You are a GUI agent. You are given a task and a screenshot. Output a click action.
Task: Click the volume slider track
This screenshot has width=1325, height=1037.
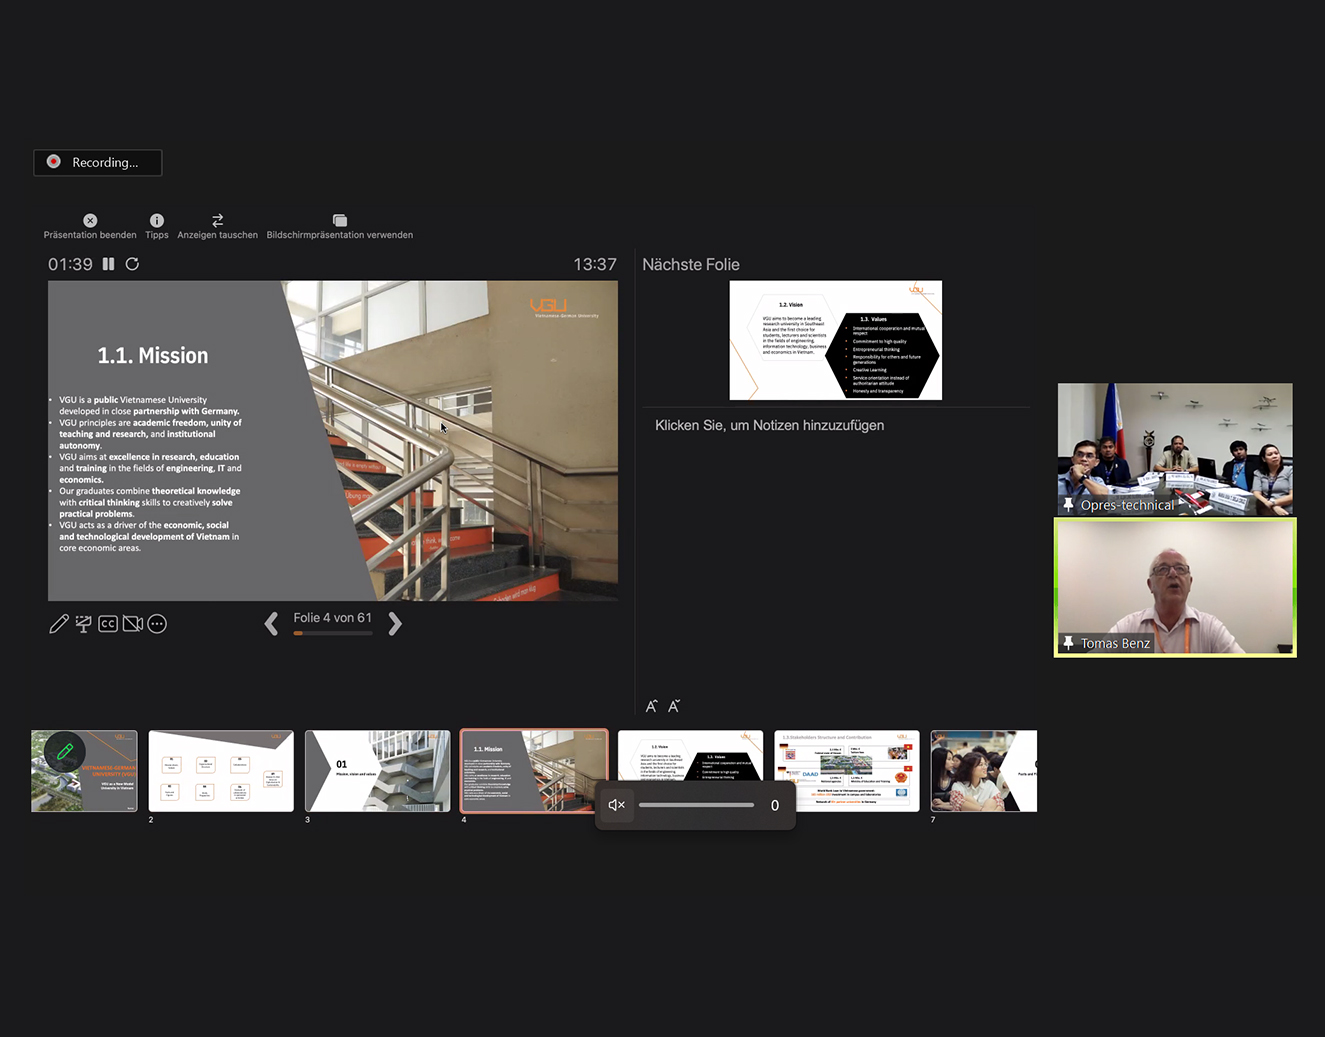click(x=696, y=805)
